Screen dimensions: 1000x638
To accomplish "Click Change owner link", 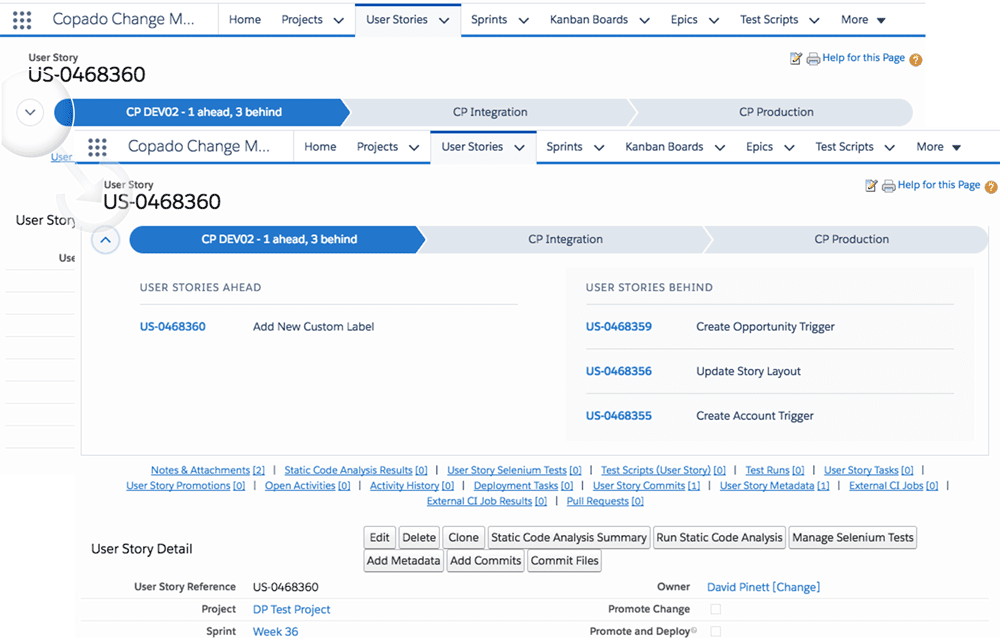I will pyautogui.click(x=796, y=587).
